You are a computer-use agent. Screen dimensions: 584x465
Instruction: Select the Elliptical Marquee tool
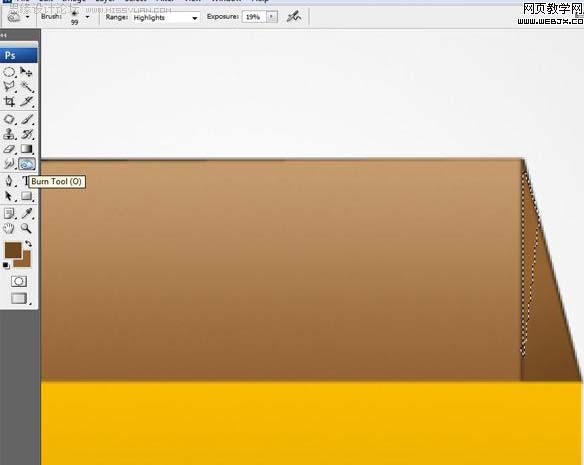pos(9,72)
